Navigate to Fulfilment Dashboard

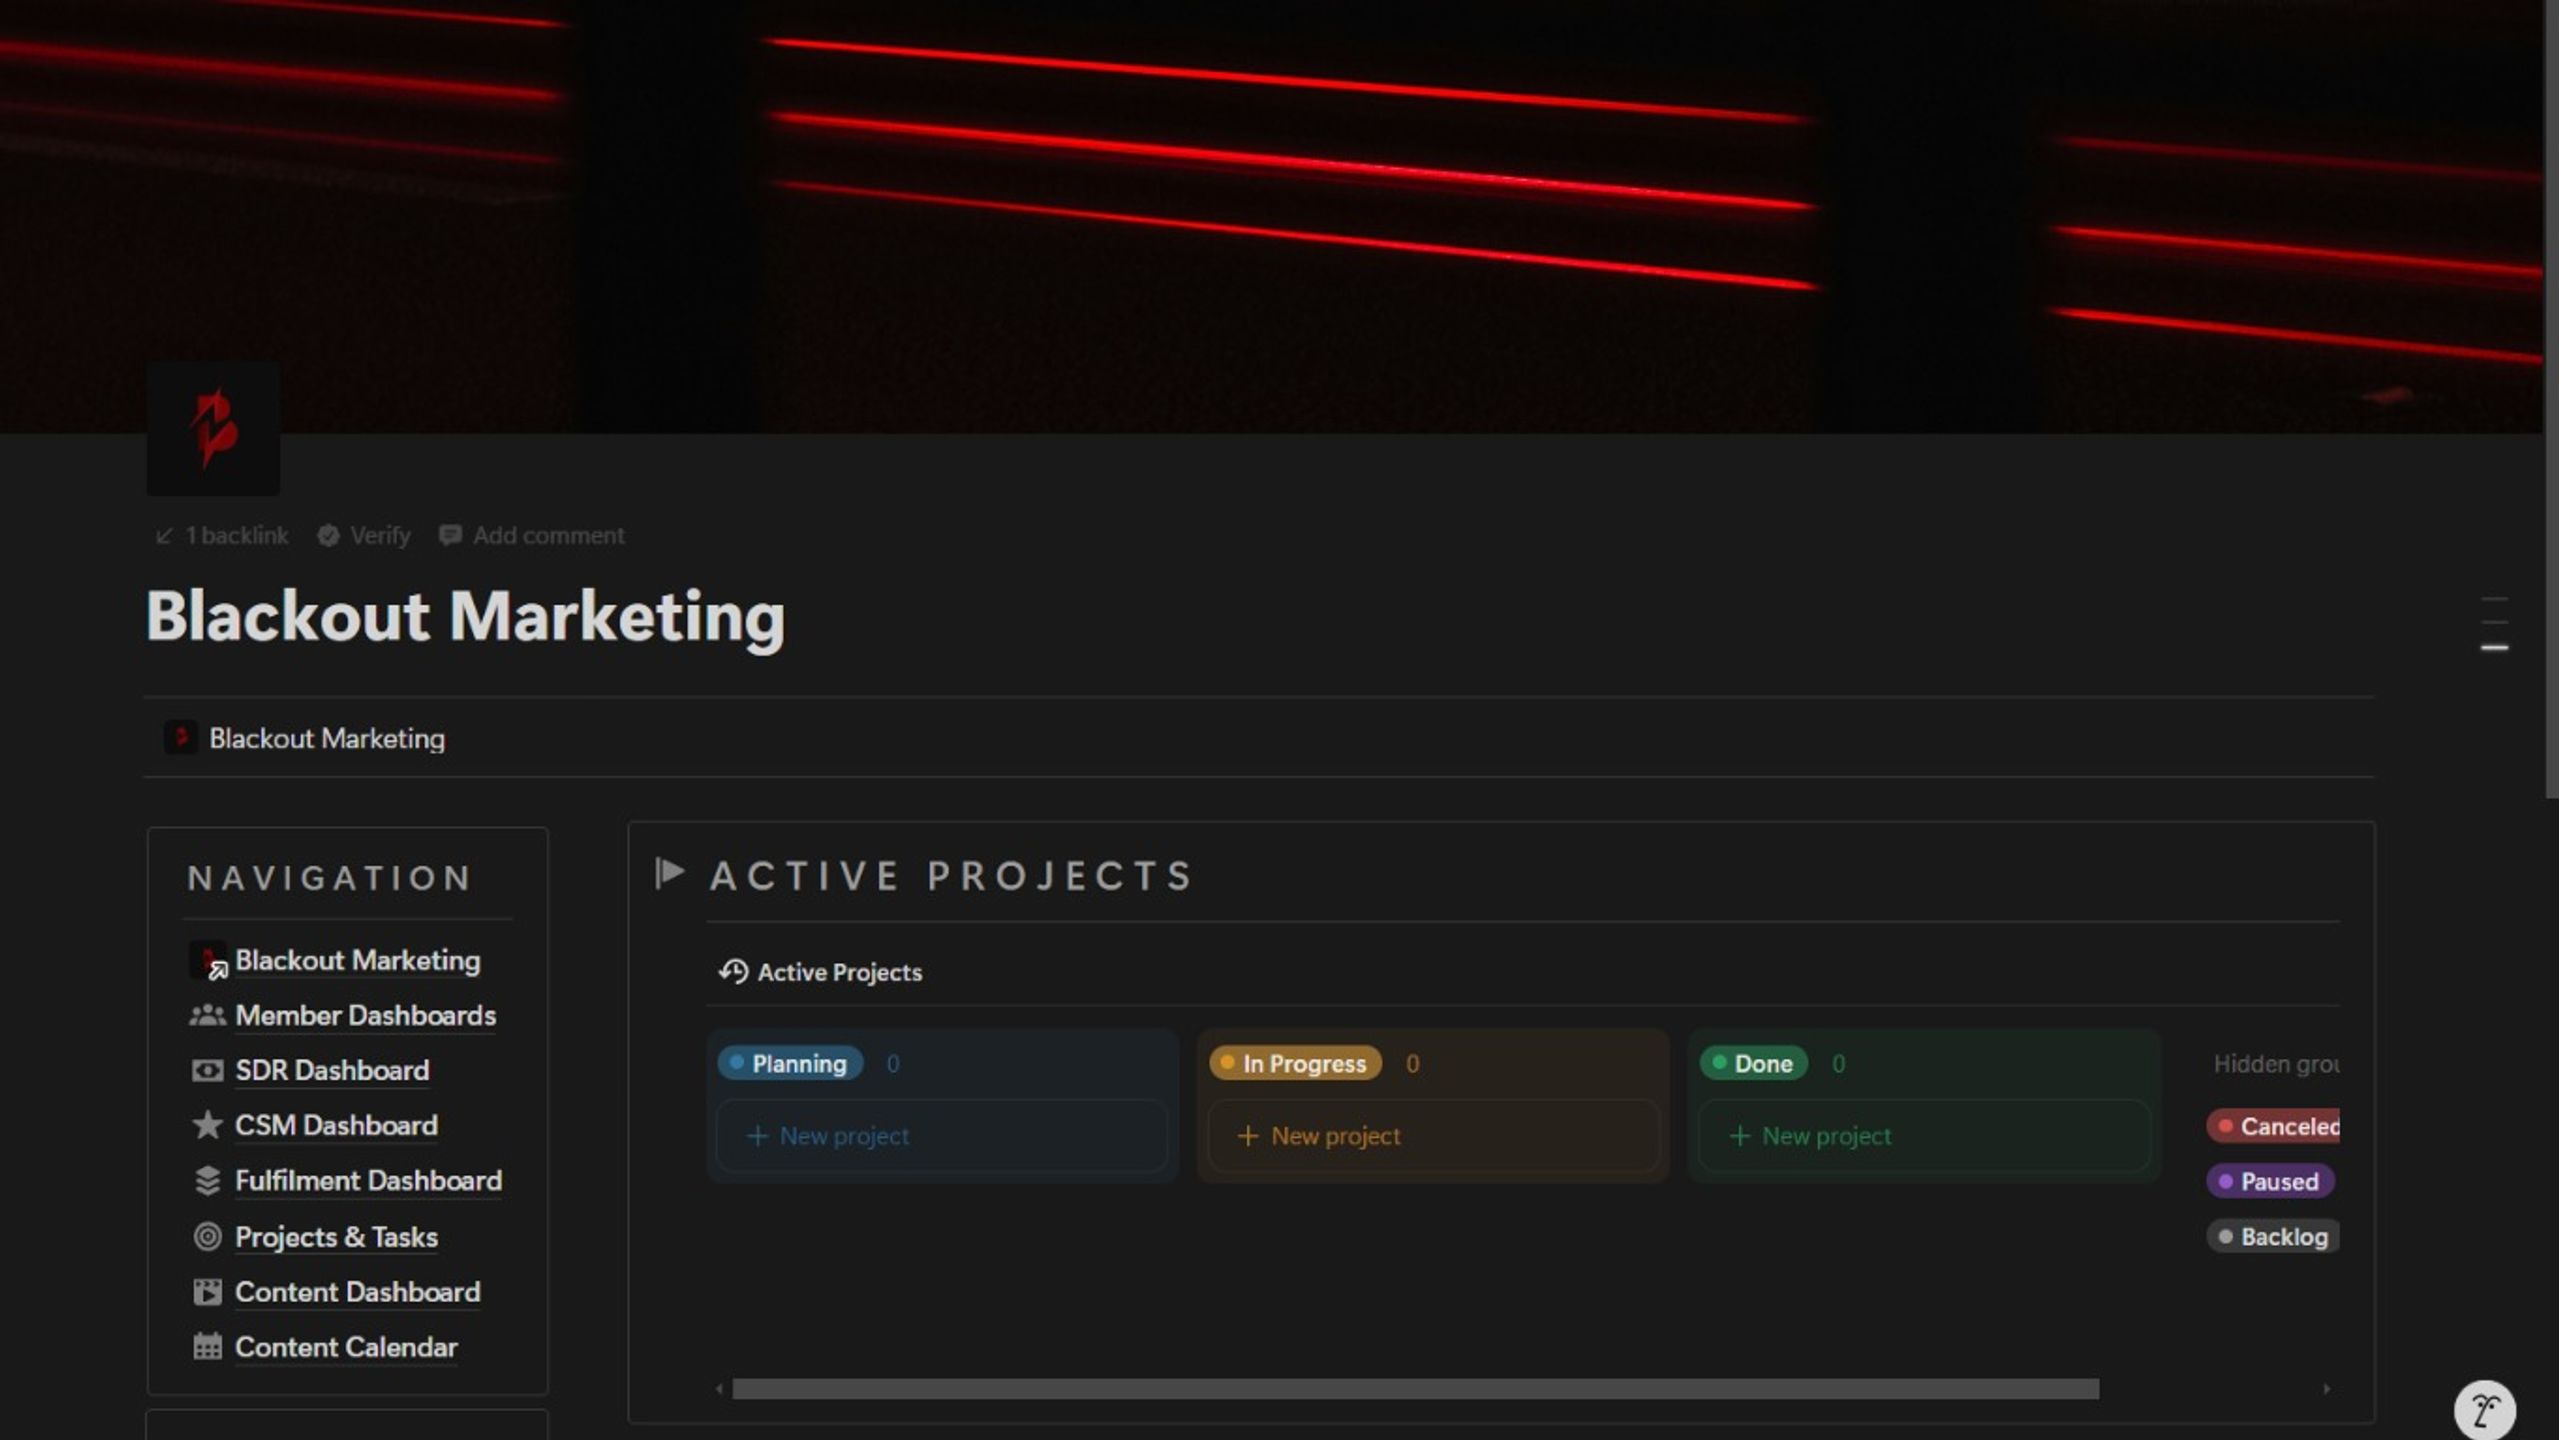tap(368, 1181)
